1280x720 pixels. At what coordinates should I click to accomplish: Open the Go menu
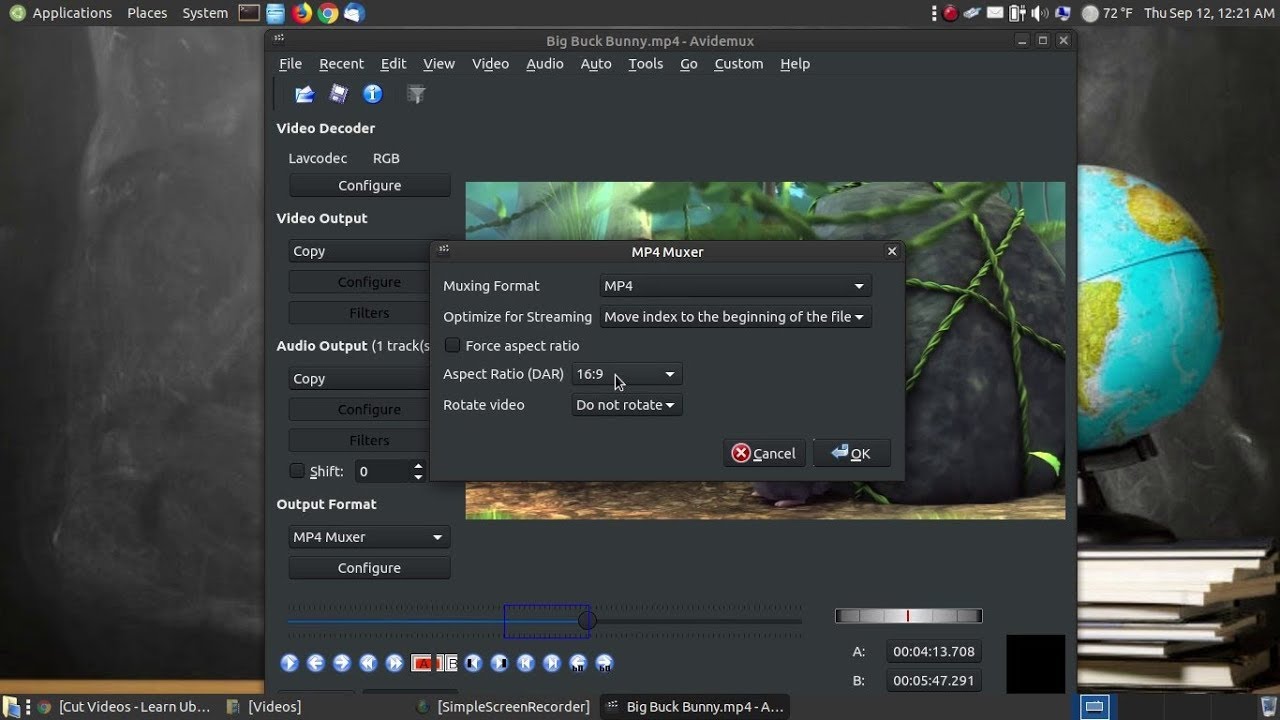[x=689, y=63]
